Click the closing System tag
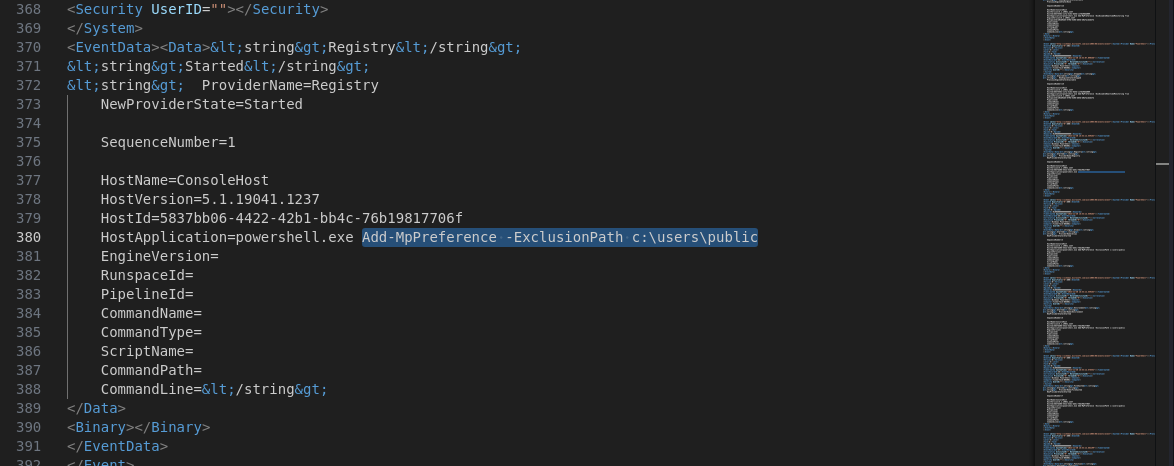 105,28
